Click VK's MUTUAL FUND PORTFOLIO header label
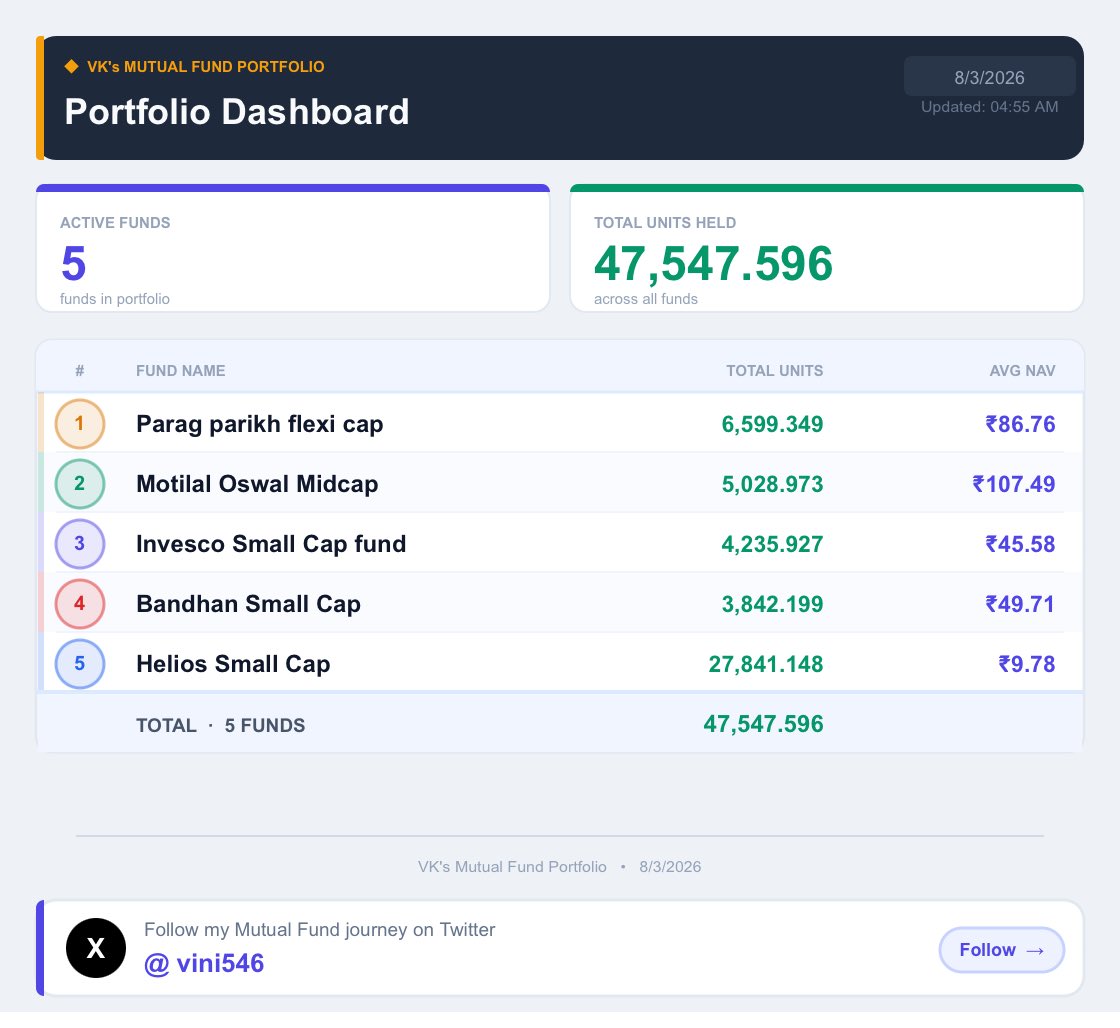Screen dimensions: 1120x1028 [206, 66]
